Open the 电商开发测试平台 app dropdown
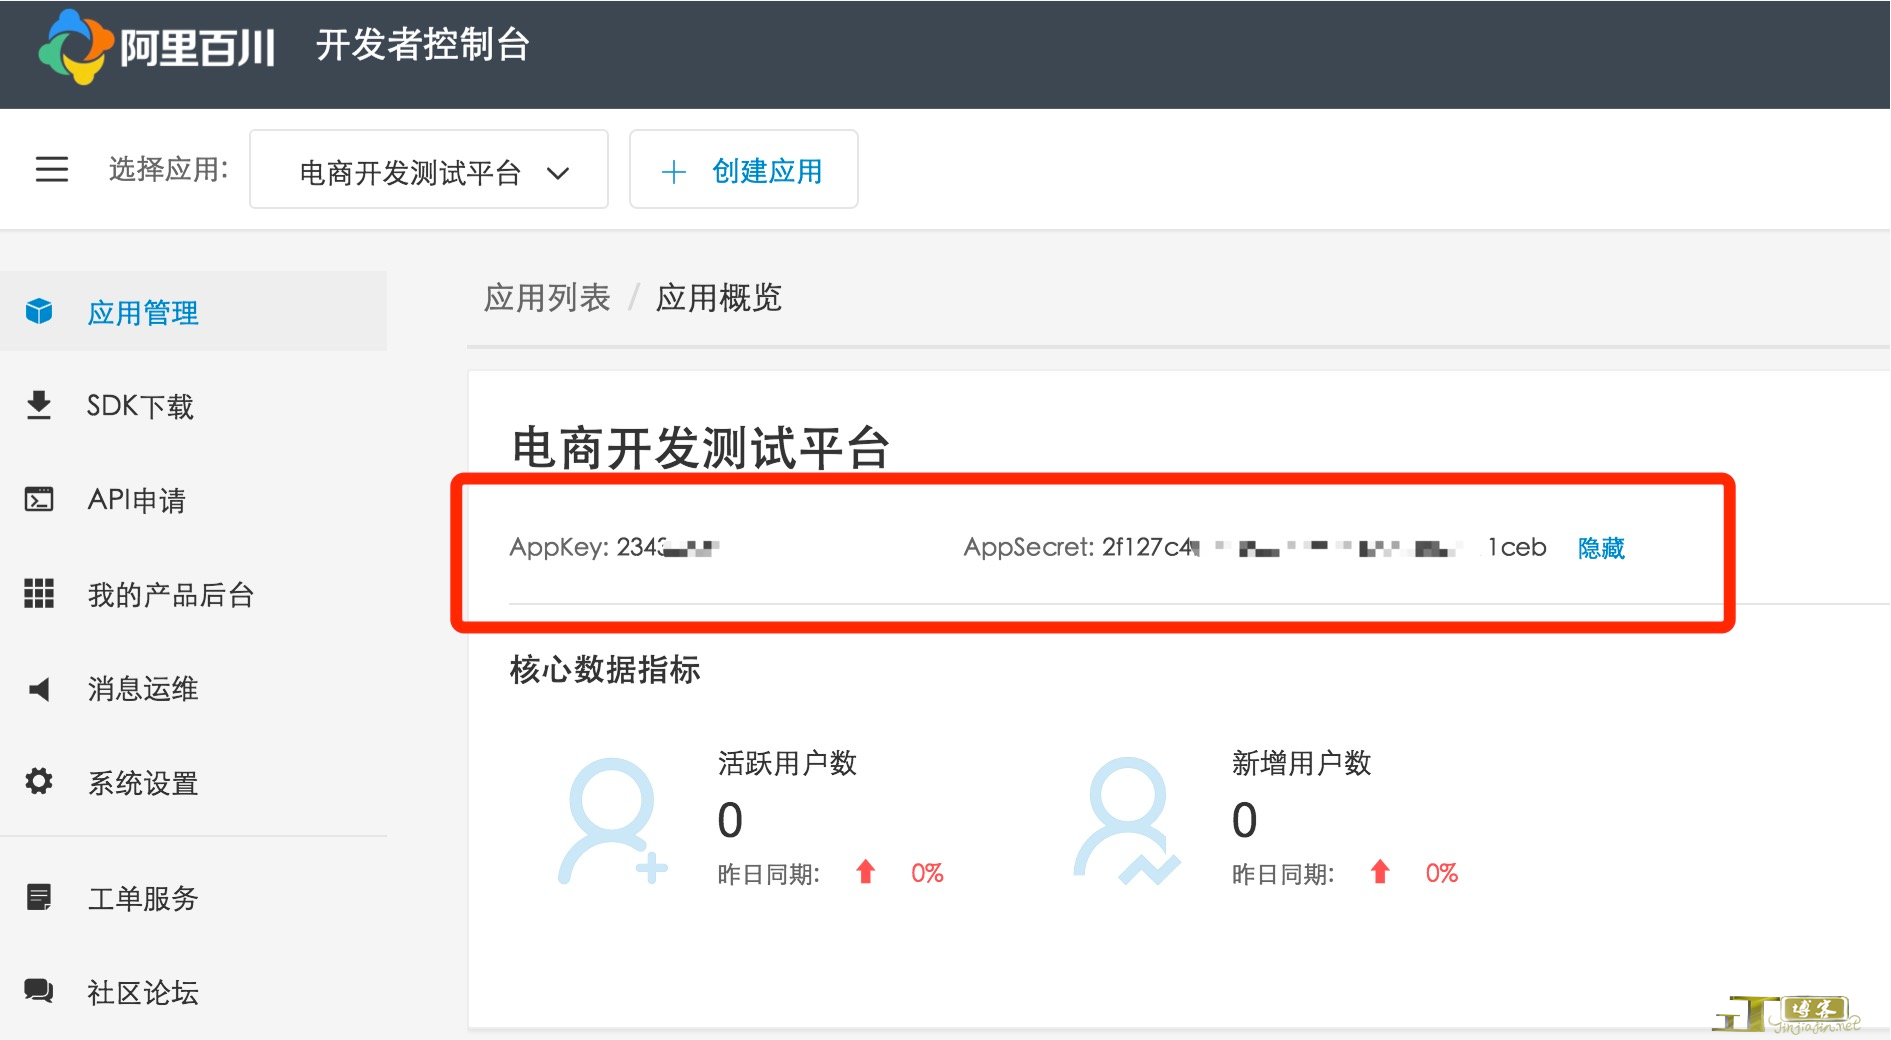This screenshot has height=1040, width=1891. (x=410, y=172)
